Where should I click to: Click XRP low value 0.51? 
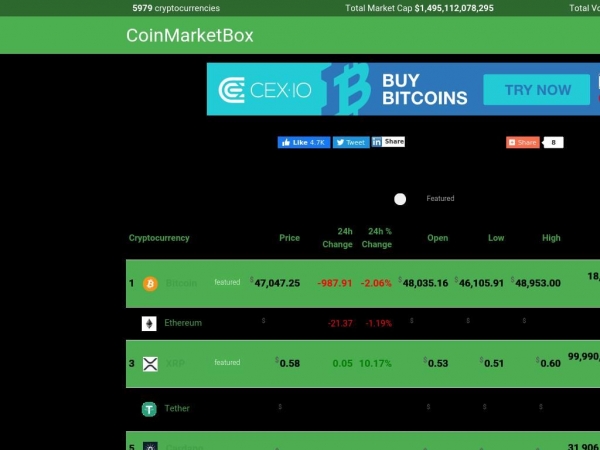[x=492, y=363]
